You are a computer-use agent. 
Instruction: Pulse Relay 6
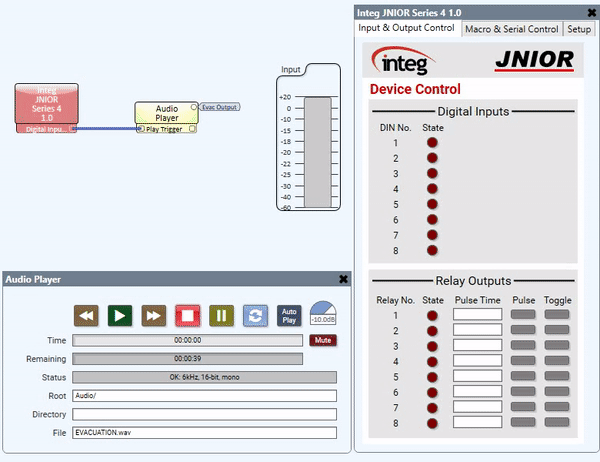523,392
